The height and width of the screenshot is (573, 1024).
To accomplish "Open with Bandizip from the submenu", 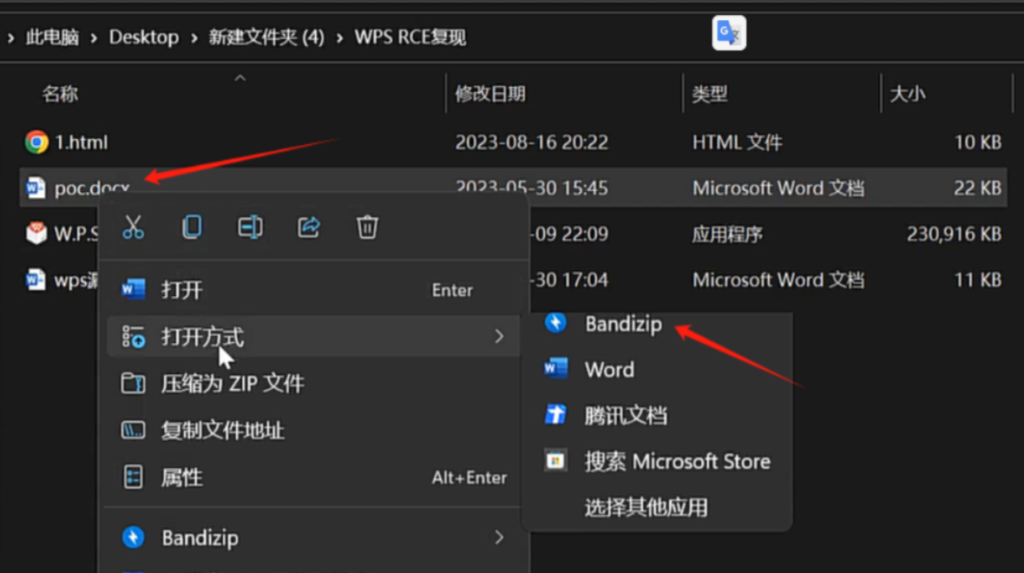I will [658, 323].
